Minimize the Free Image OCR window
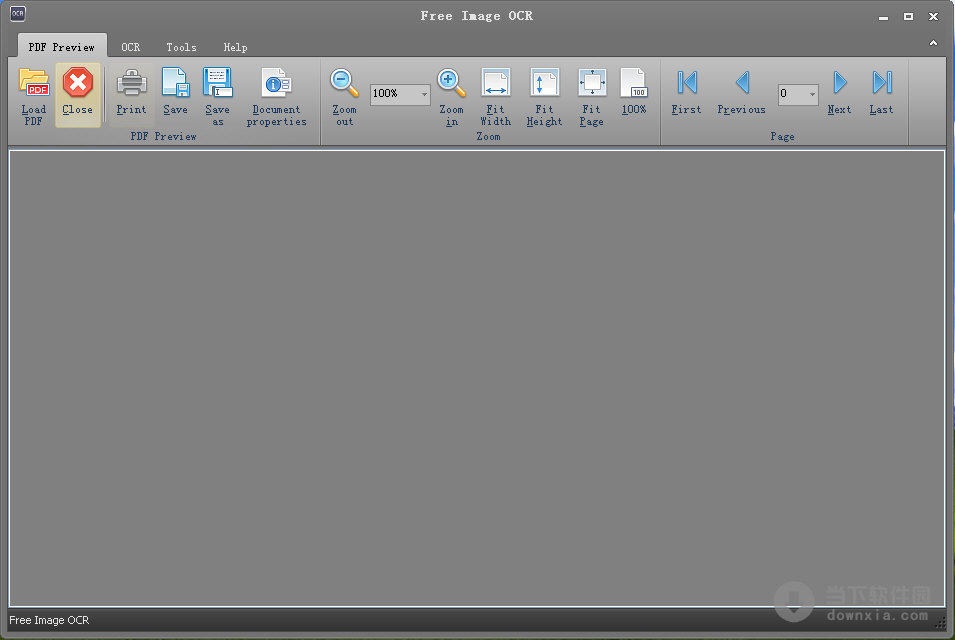 pyautogui.click(x=883, y=16)
